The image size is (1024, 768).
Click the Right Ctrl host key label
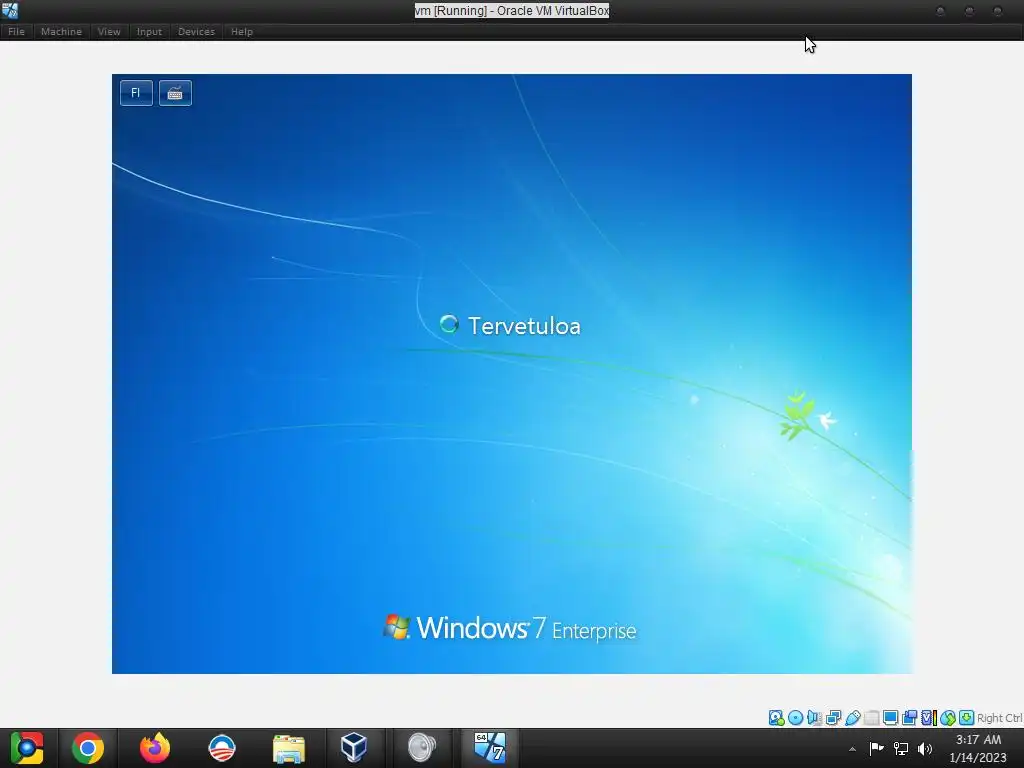pos(999,718)
